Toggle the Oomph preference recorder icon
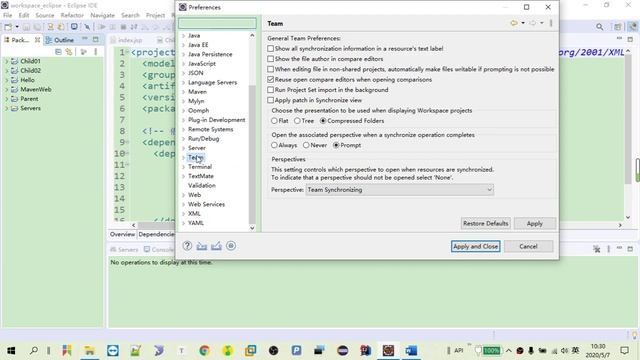This screenshot has width=640, height=360. [231, 246]
